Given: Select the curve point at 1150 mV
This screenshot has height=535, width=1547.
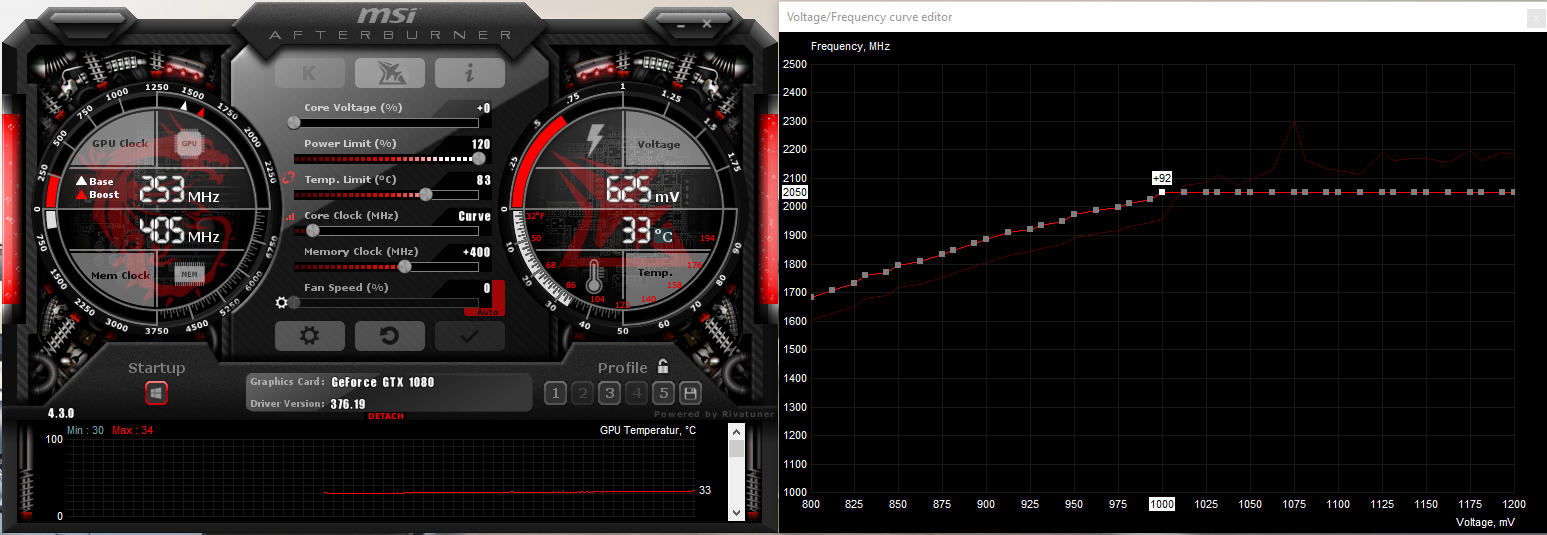Looking at the screenshot, I should click(x=1426, y=192).
